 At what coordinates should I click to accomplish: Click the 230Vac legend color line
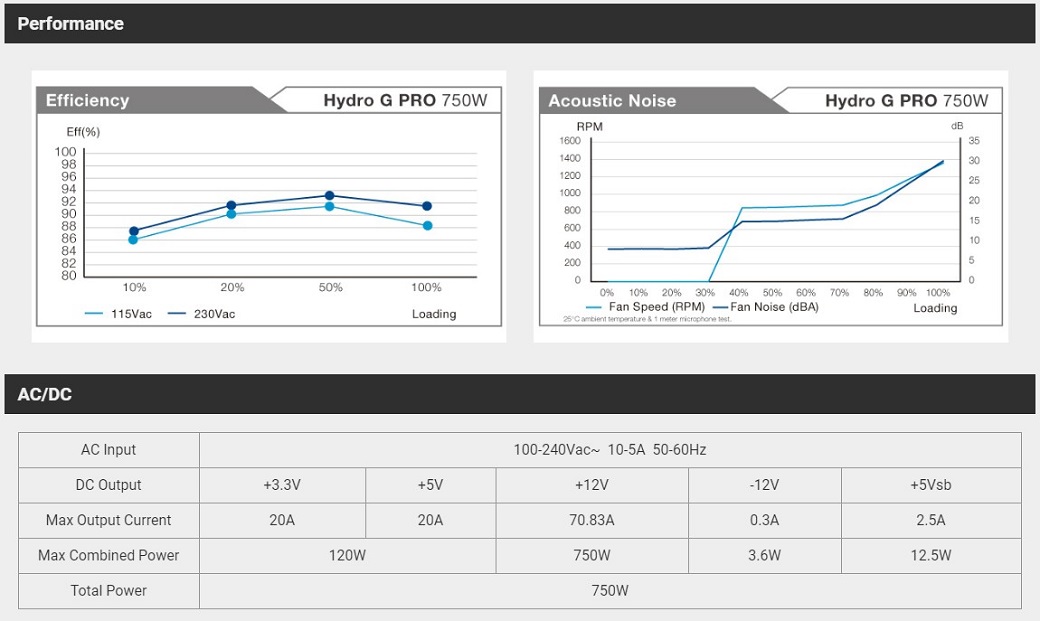pos(176,314)
